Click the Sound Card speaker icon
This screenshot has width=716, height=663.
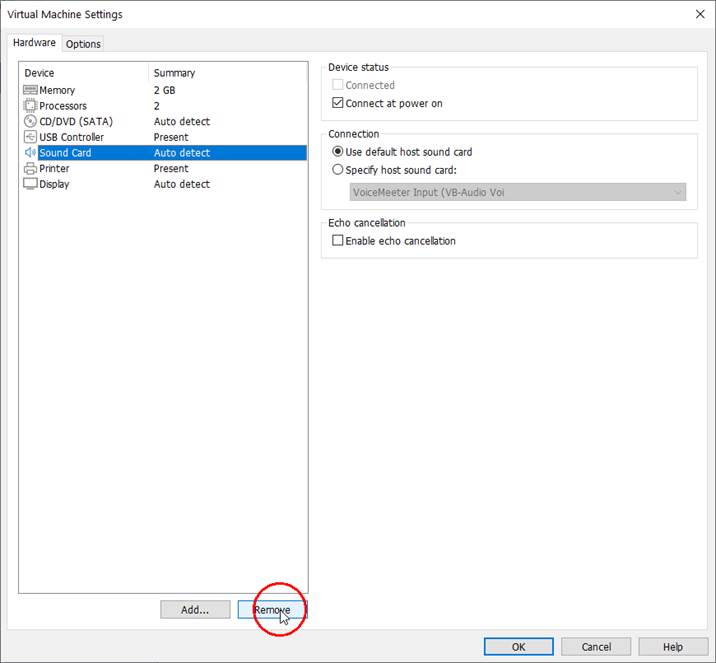point(30,153)
